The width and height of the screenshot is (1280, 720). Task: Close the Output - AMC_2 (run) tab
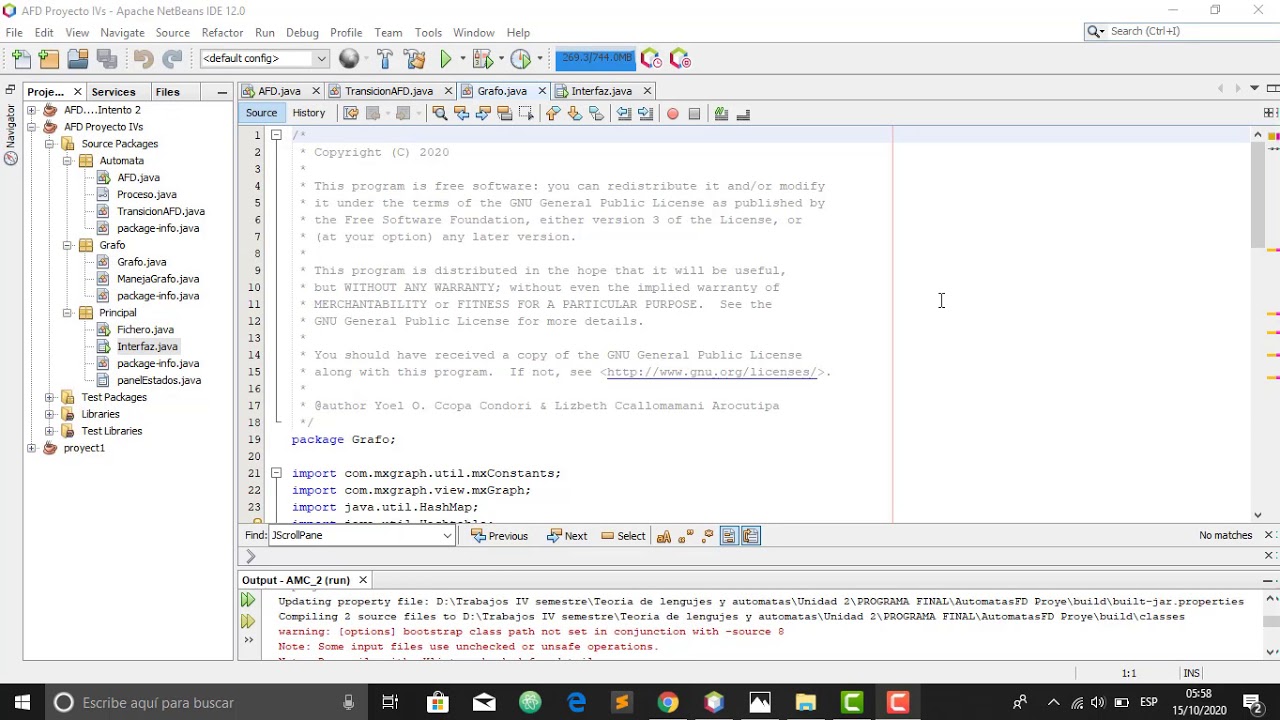pyautogui.click(x=363, y=580)
